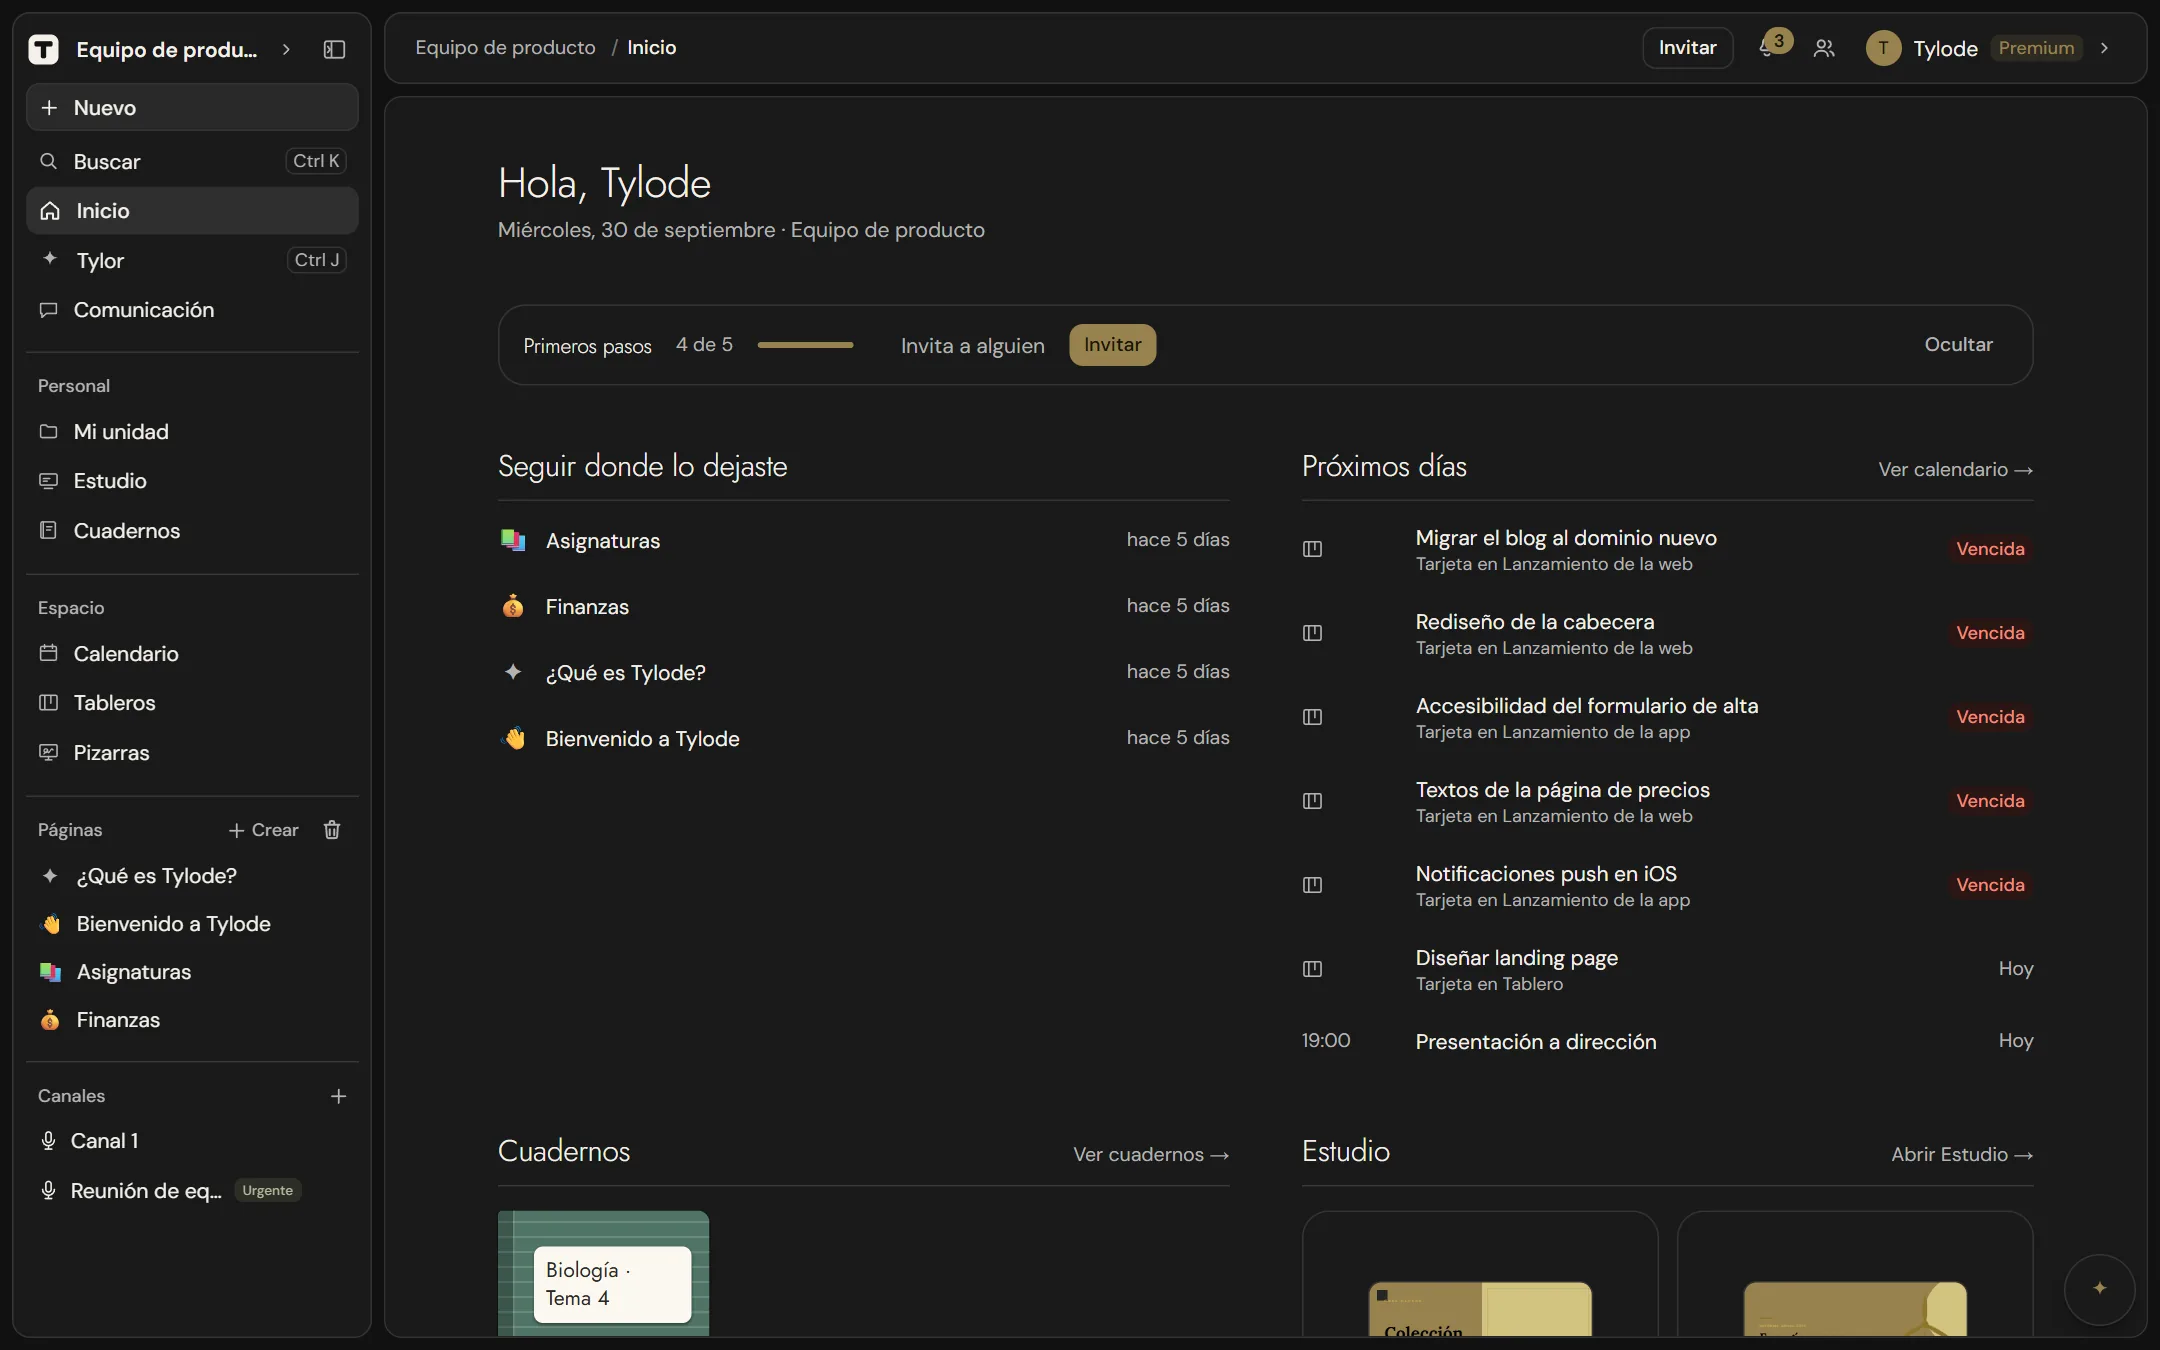
Task: Follow the Ver calendario link
Action: pyautogui.click(x=1955, y=470)
